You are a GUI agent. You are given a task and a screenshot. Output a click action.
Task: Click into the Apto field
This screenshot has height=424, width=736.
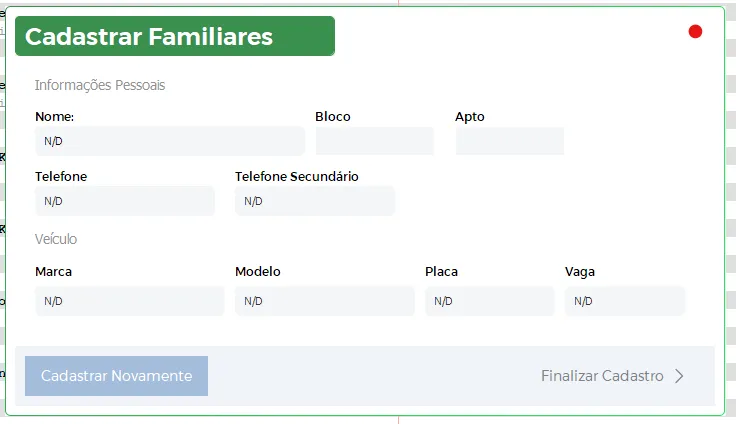click(509, 141)
